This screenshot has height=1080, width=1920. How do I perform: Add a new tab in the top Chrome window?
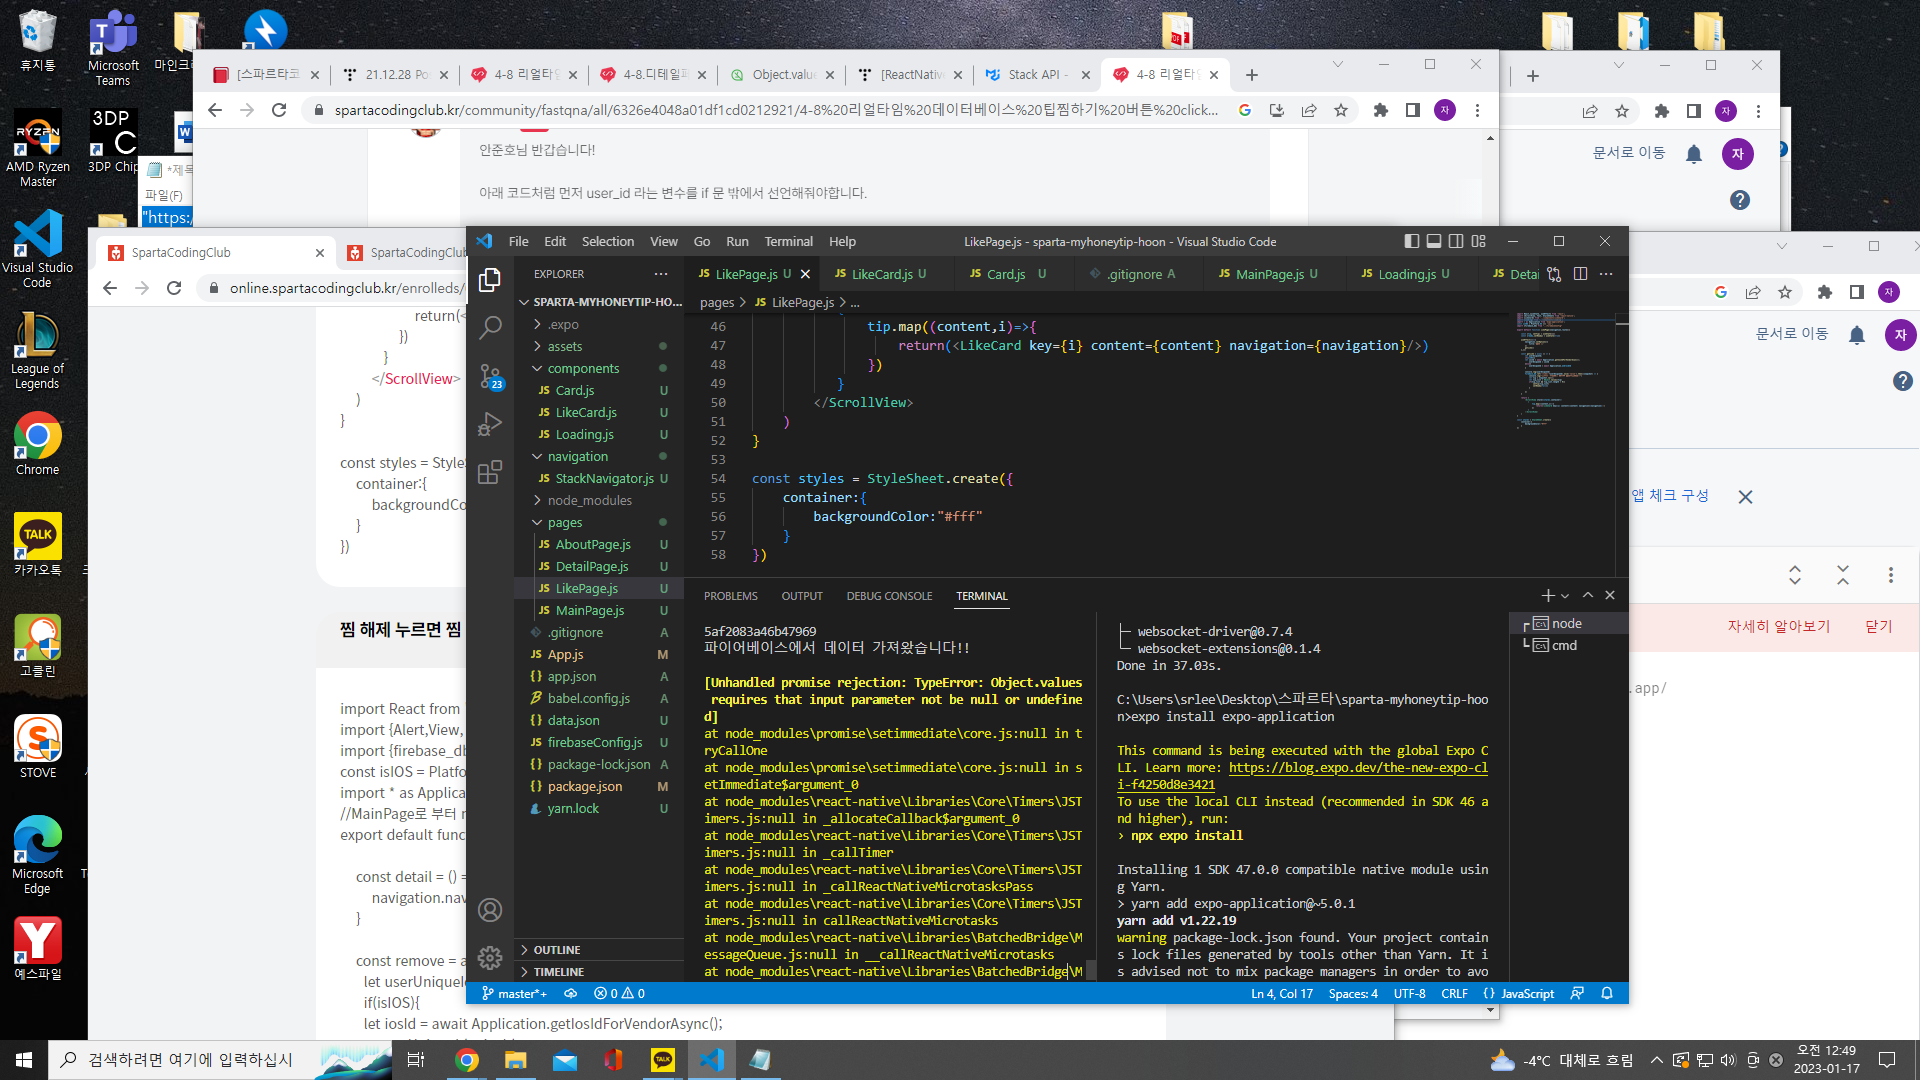(1252, 75)
